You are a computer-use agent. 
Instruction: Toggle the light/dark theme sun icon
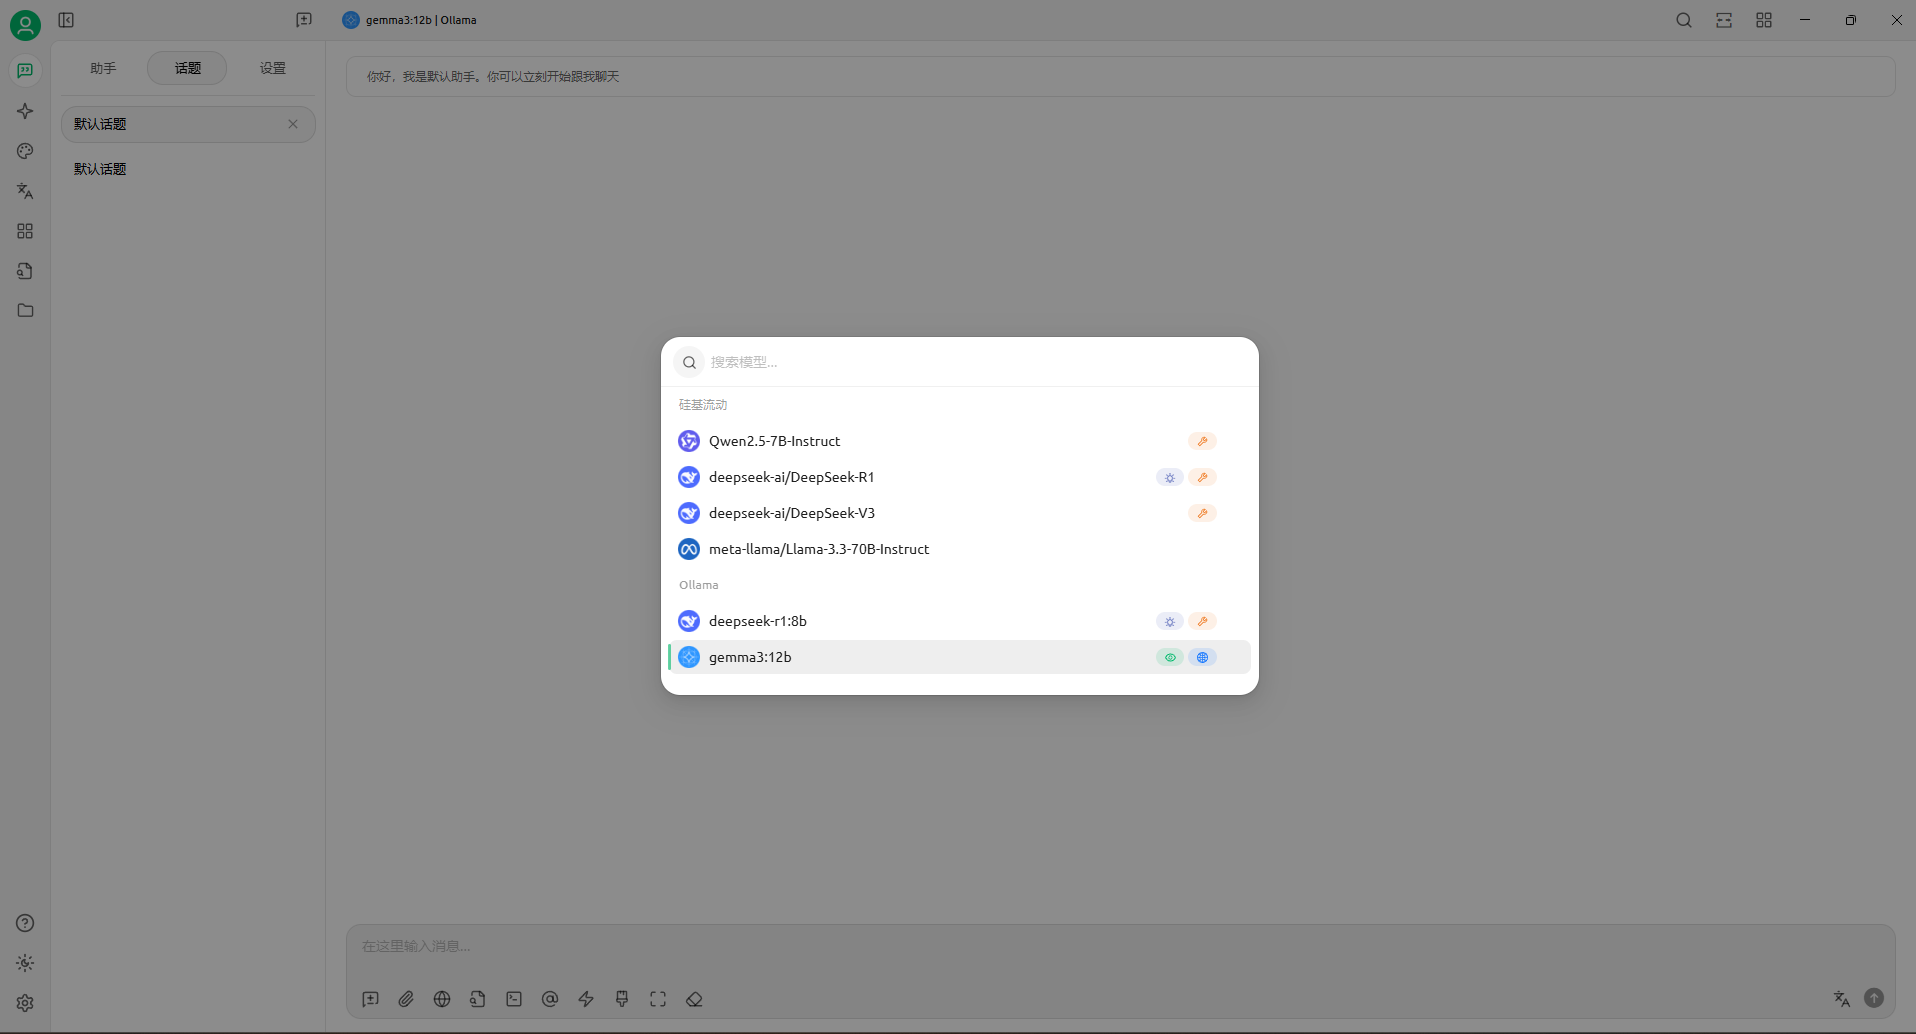tap(25, 963)
